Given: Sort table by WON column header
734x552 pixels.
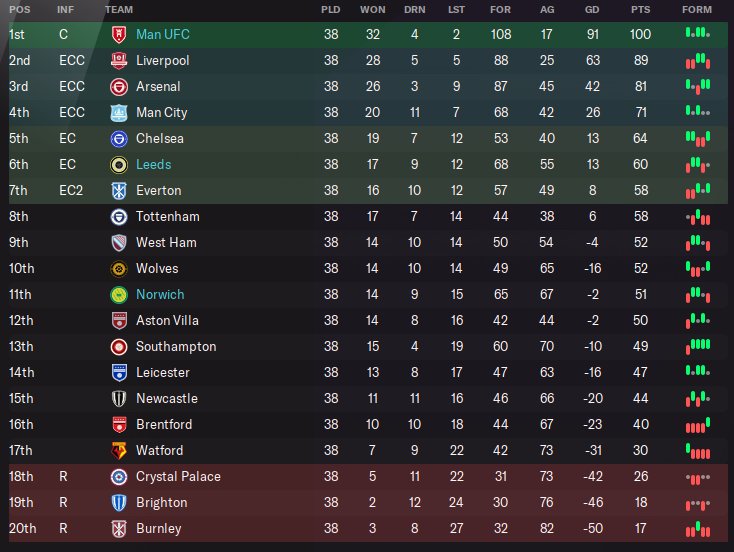Looking at the screenshot, I should (x=372, y=9).
